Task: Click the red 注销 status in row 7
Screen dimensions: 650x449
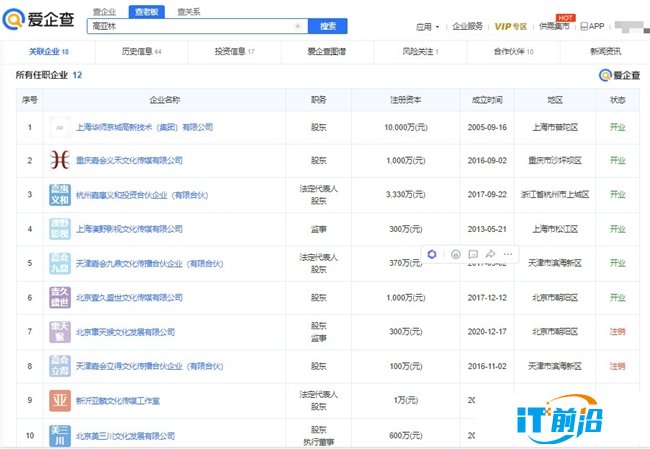Action: 617,332
